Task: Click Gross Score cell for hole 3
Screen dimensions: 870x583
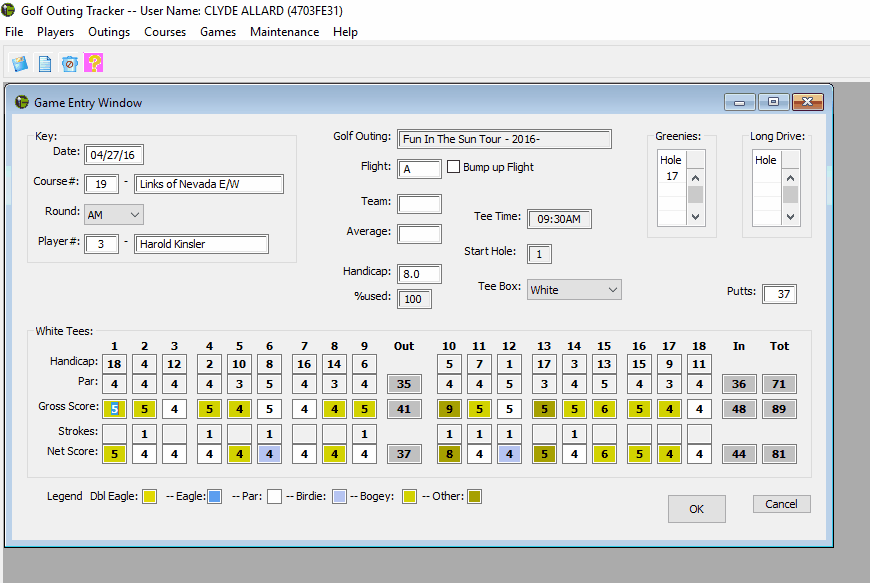Action: tap(174, 409)
